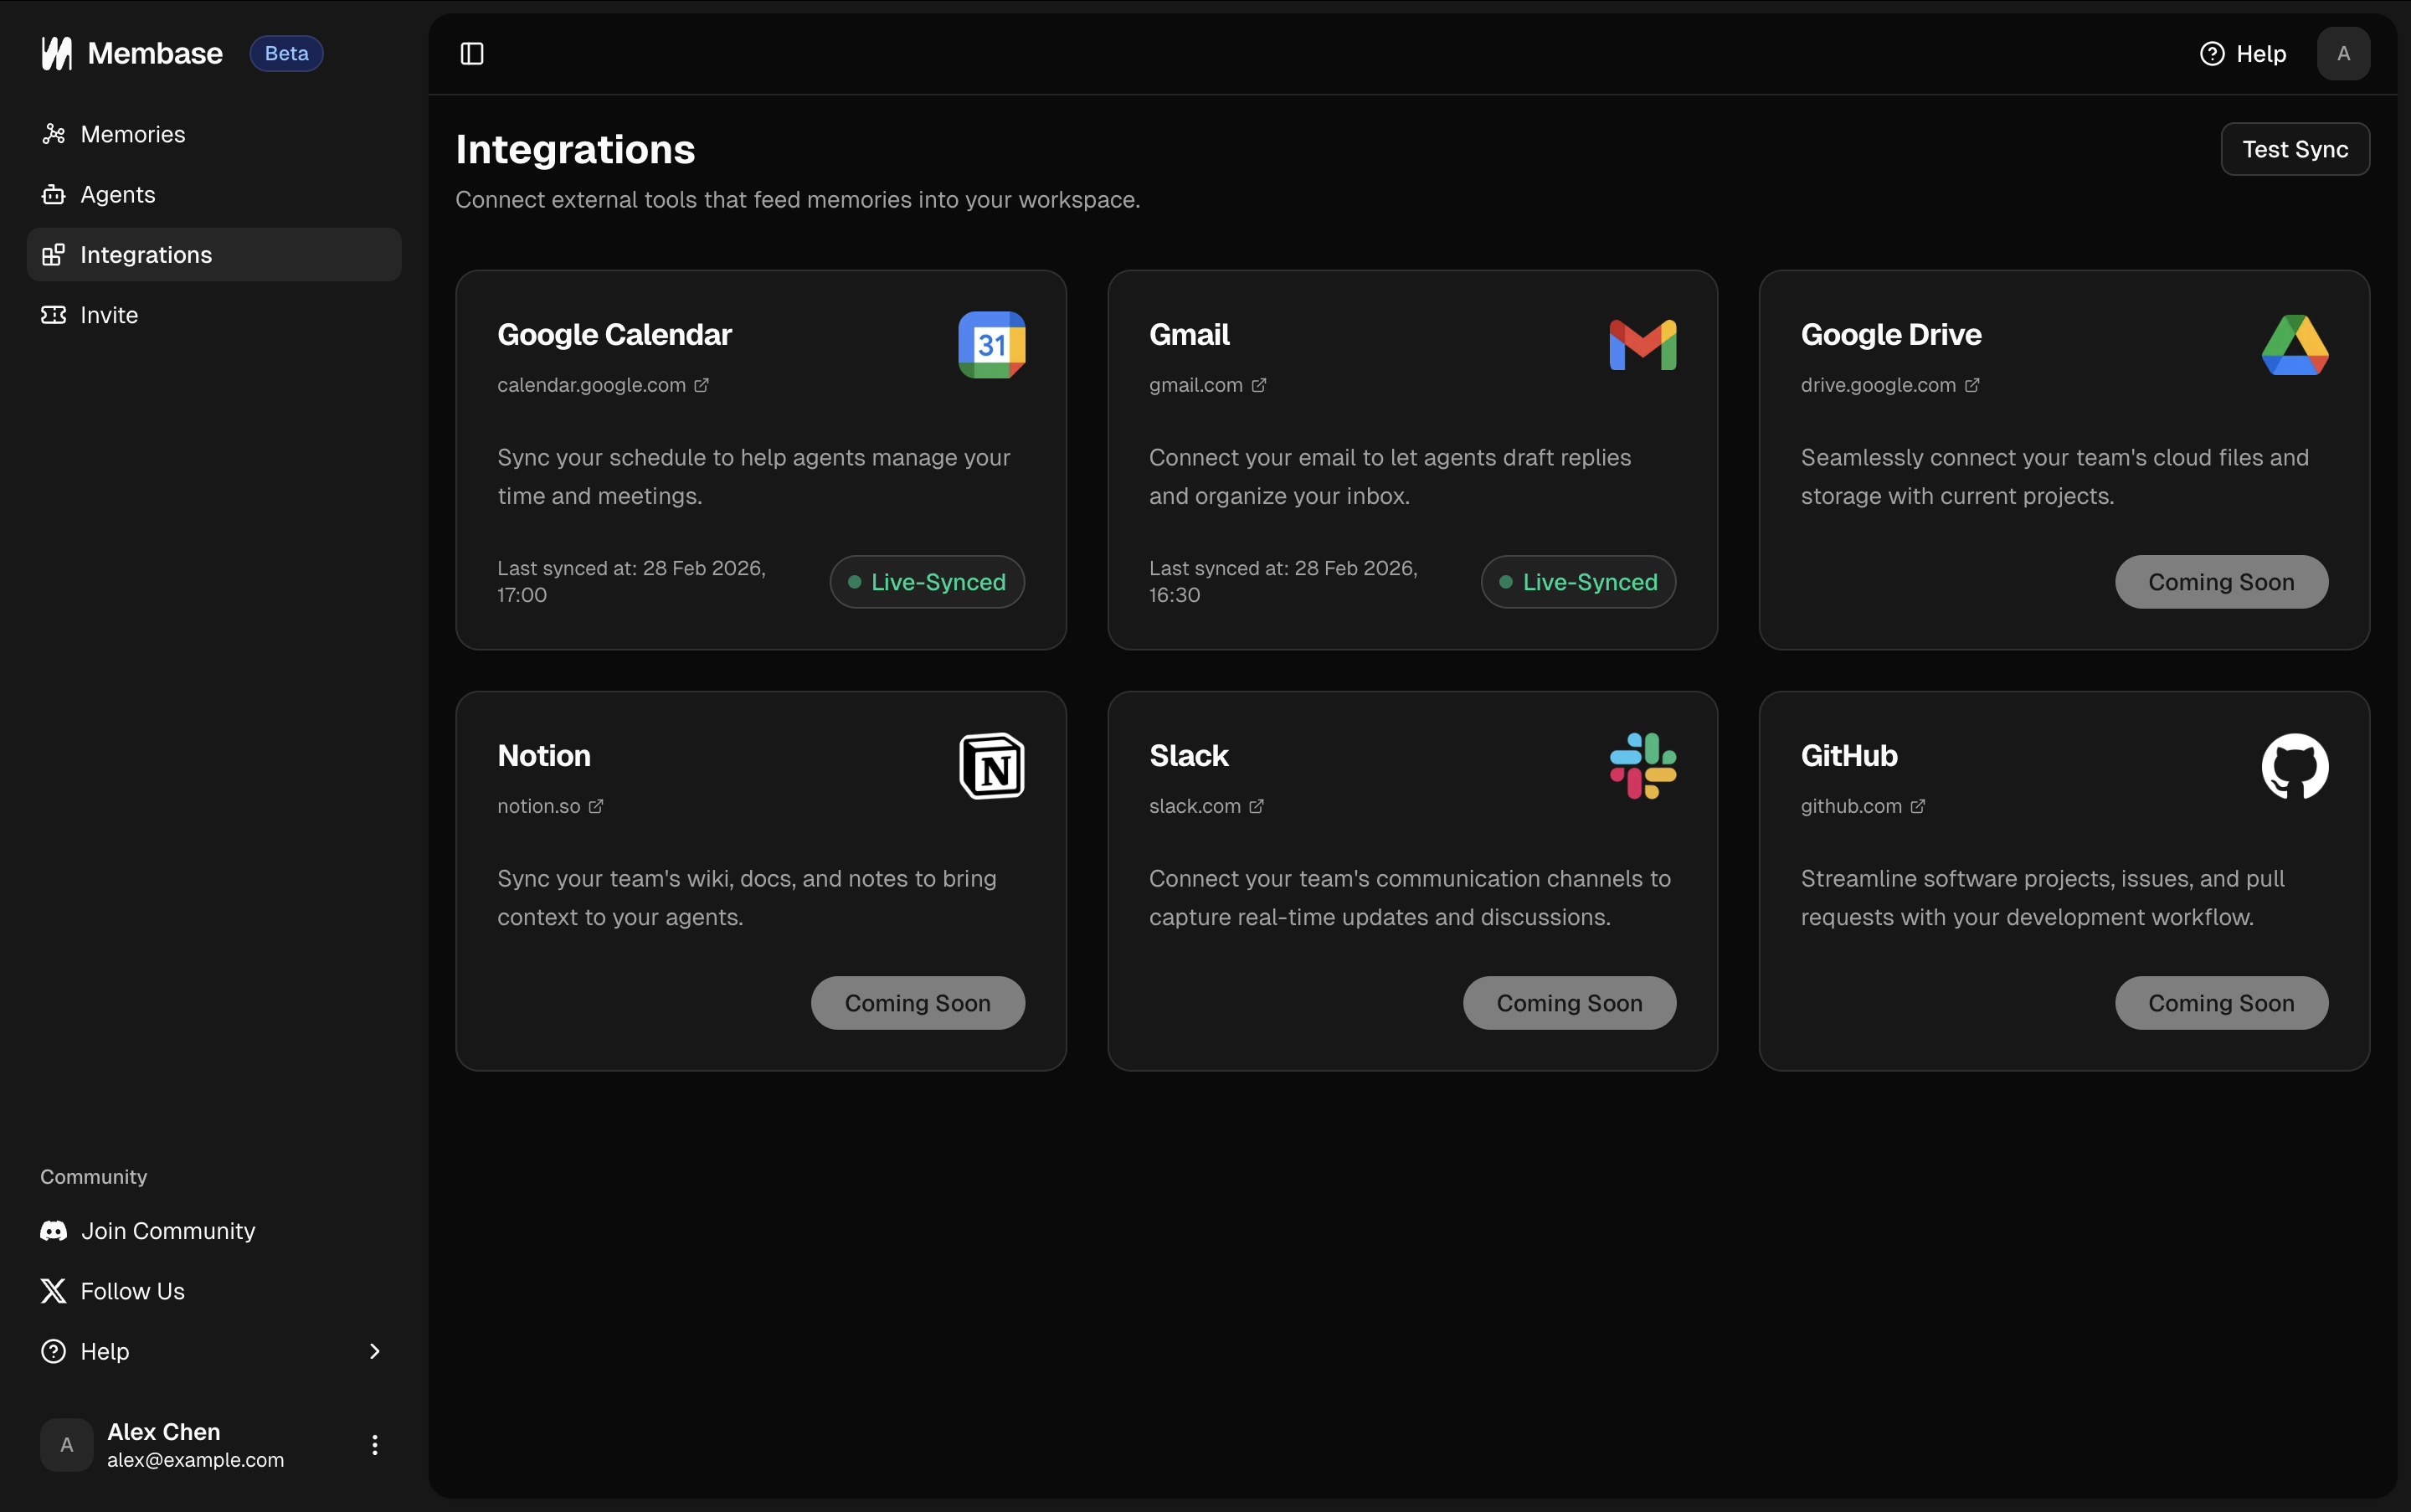Click the avatar in the top-right corner

click(2343, 53)
